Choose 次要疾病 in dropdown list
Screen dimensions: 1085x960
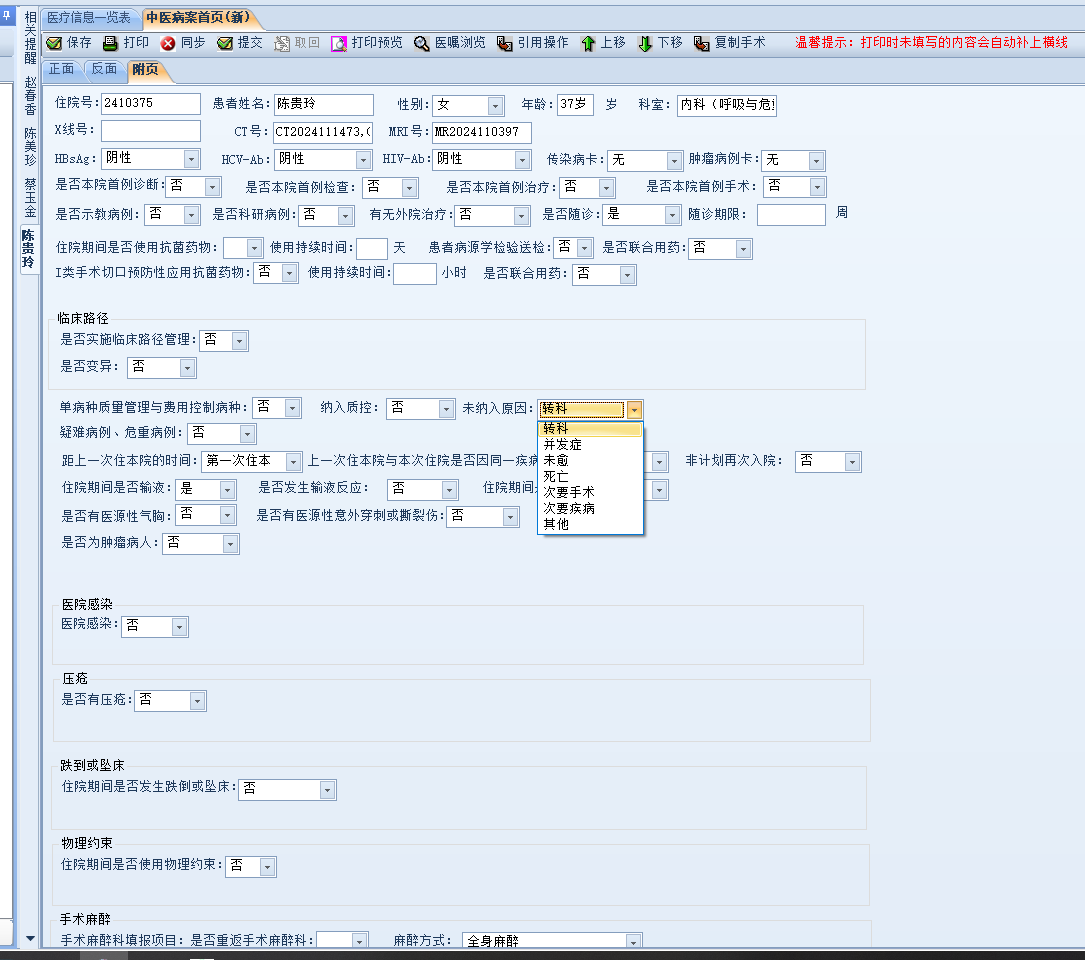point(590,508)
